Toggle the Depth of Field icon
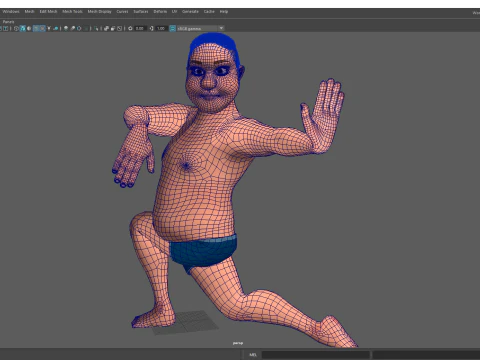 pos(86,29)
